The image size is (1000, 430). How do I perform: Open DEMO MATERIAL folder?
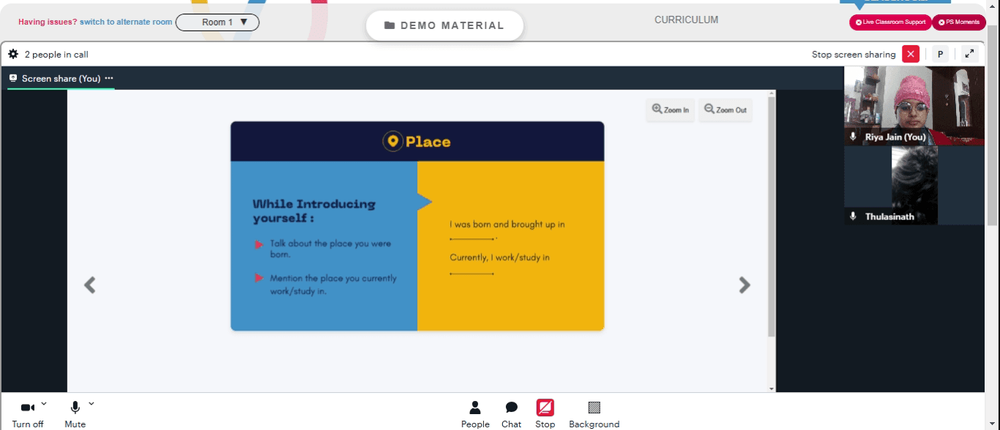(x=445, y=26)
